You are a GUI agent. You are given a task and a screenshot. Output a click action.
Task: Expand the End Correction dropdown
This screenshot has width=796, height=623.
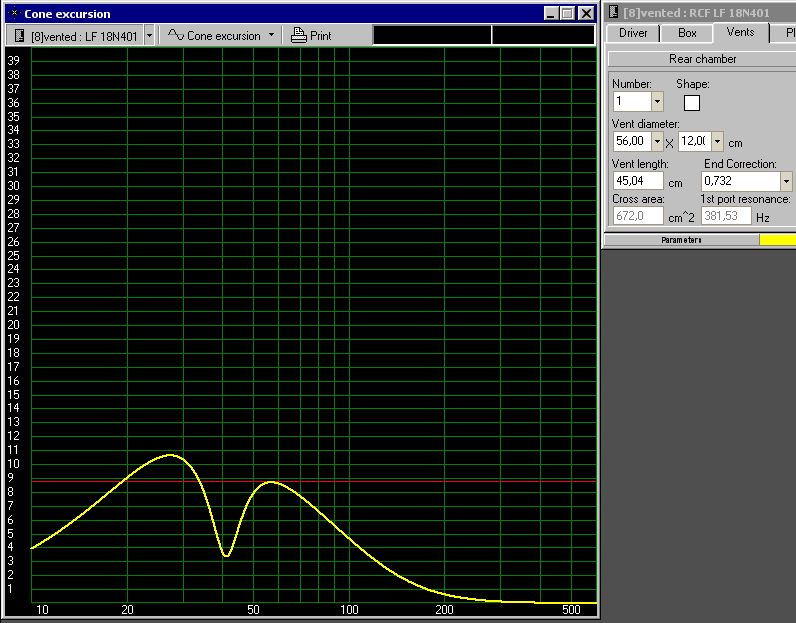(x=786, y=181)
